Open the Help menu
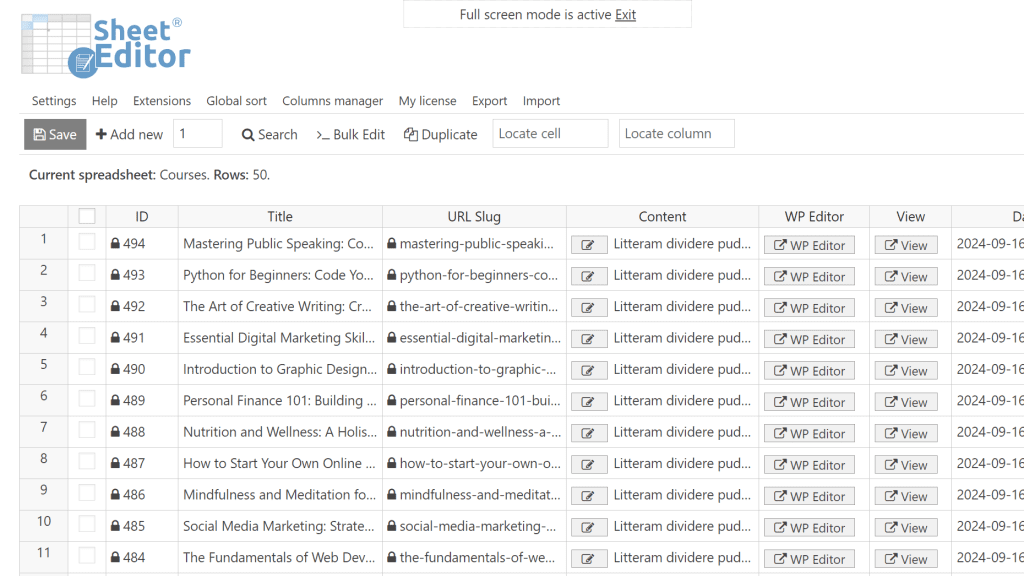The width and height of the screenshot is (1024, 576). tap(104, 101)
